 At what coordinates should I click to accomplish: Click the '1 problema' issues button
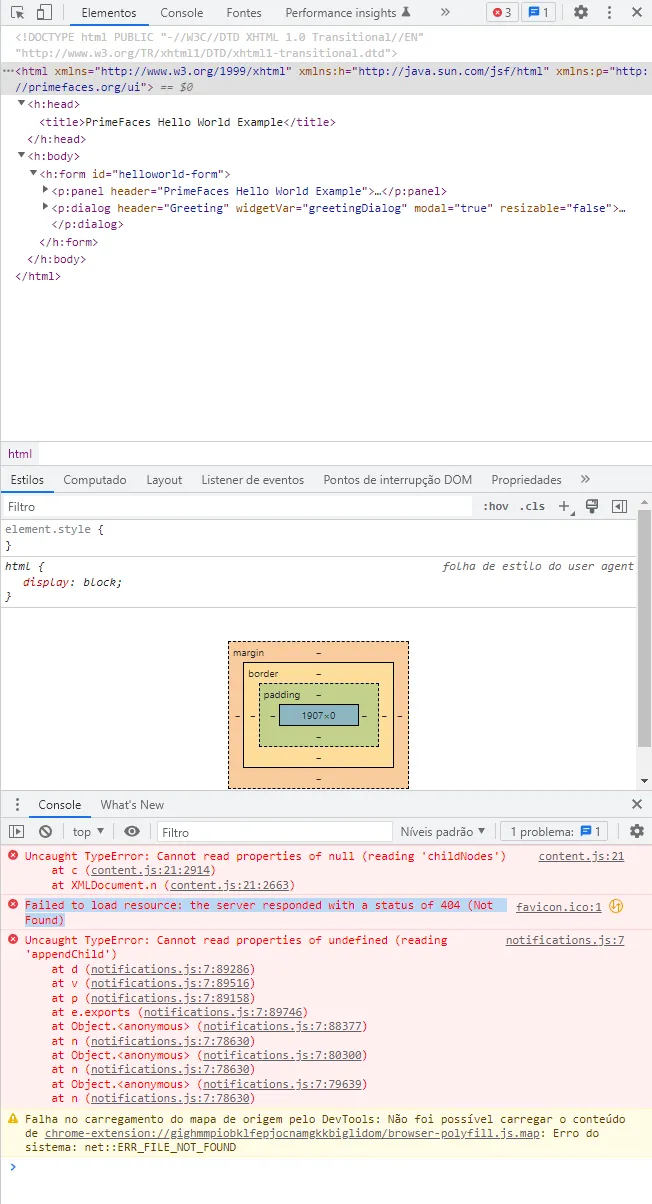point(553,831)
